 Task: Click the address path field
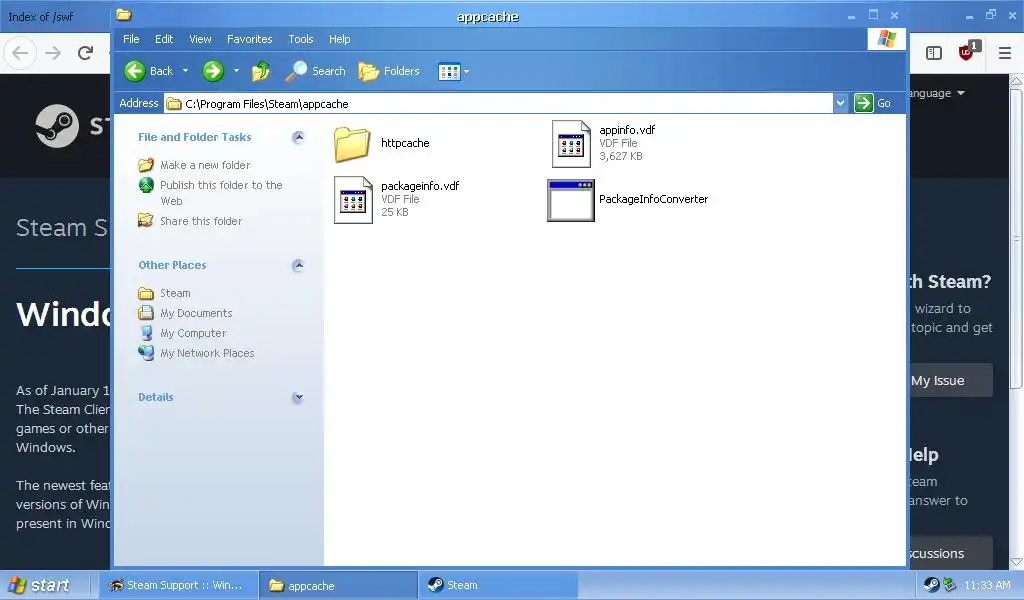click(x=498, y=104)
